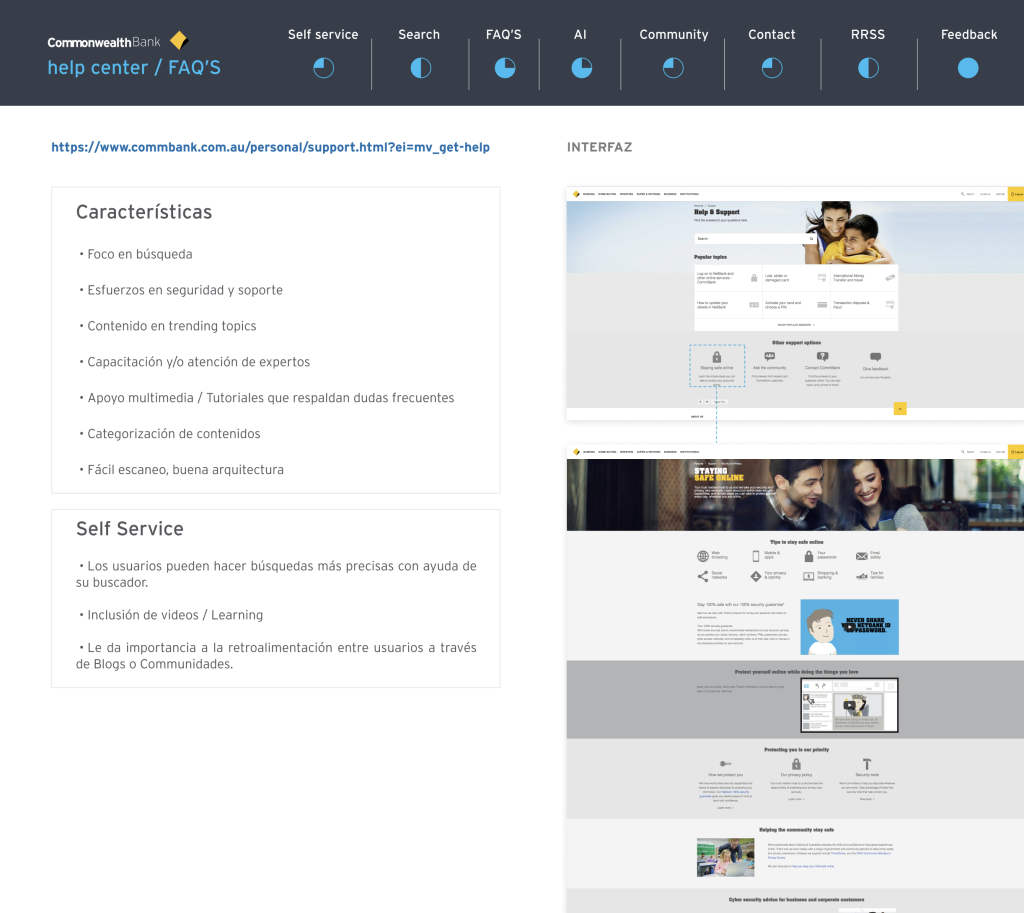
Task: Click the FAQ'S pie chart icon
Action: point(505,68)
